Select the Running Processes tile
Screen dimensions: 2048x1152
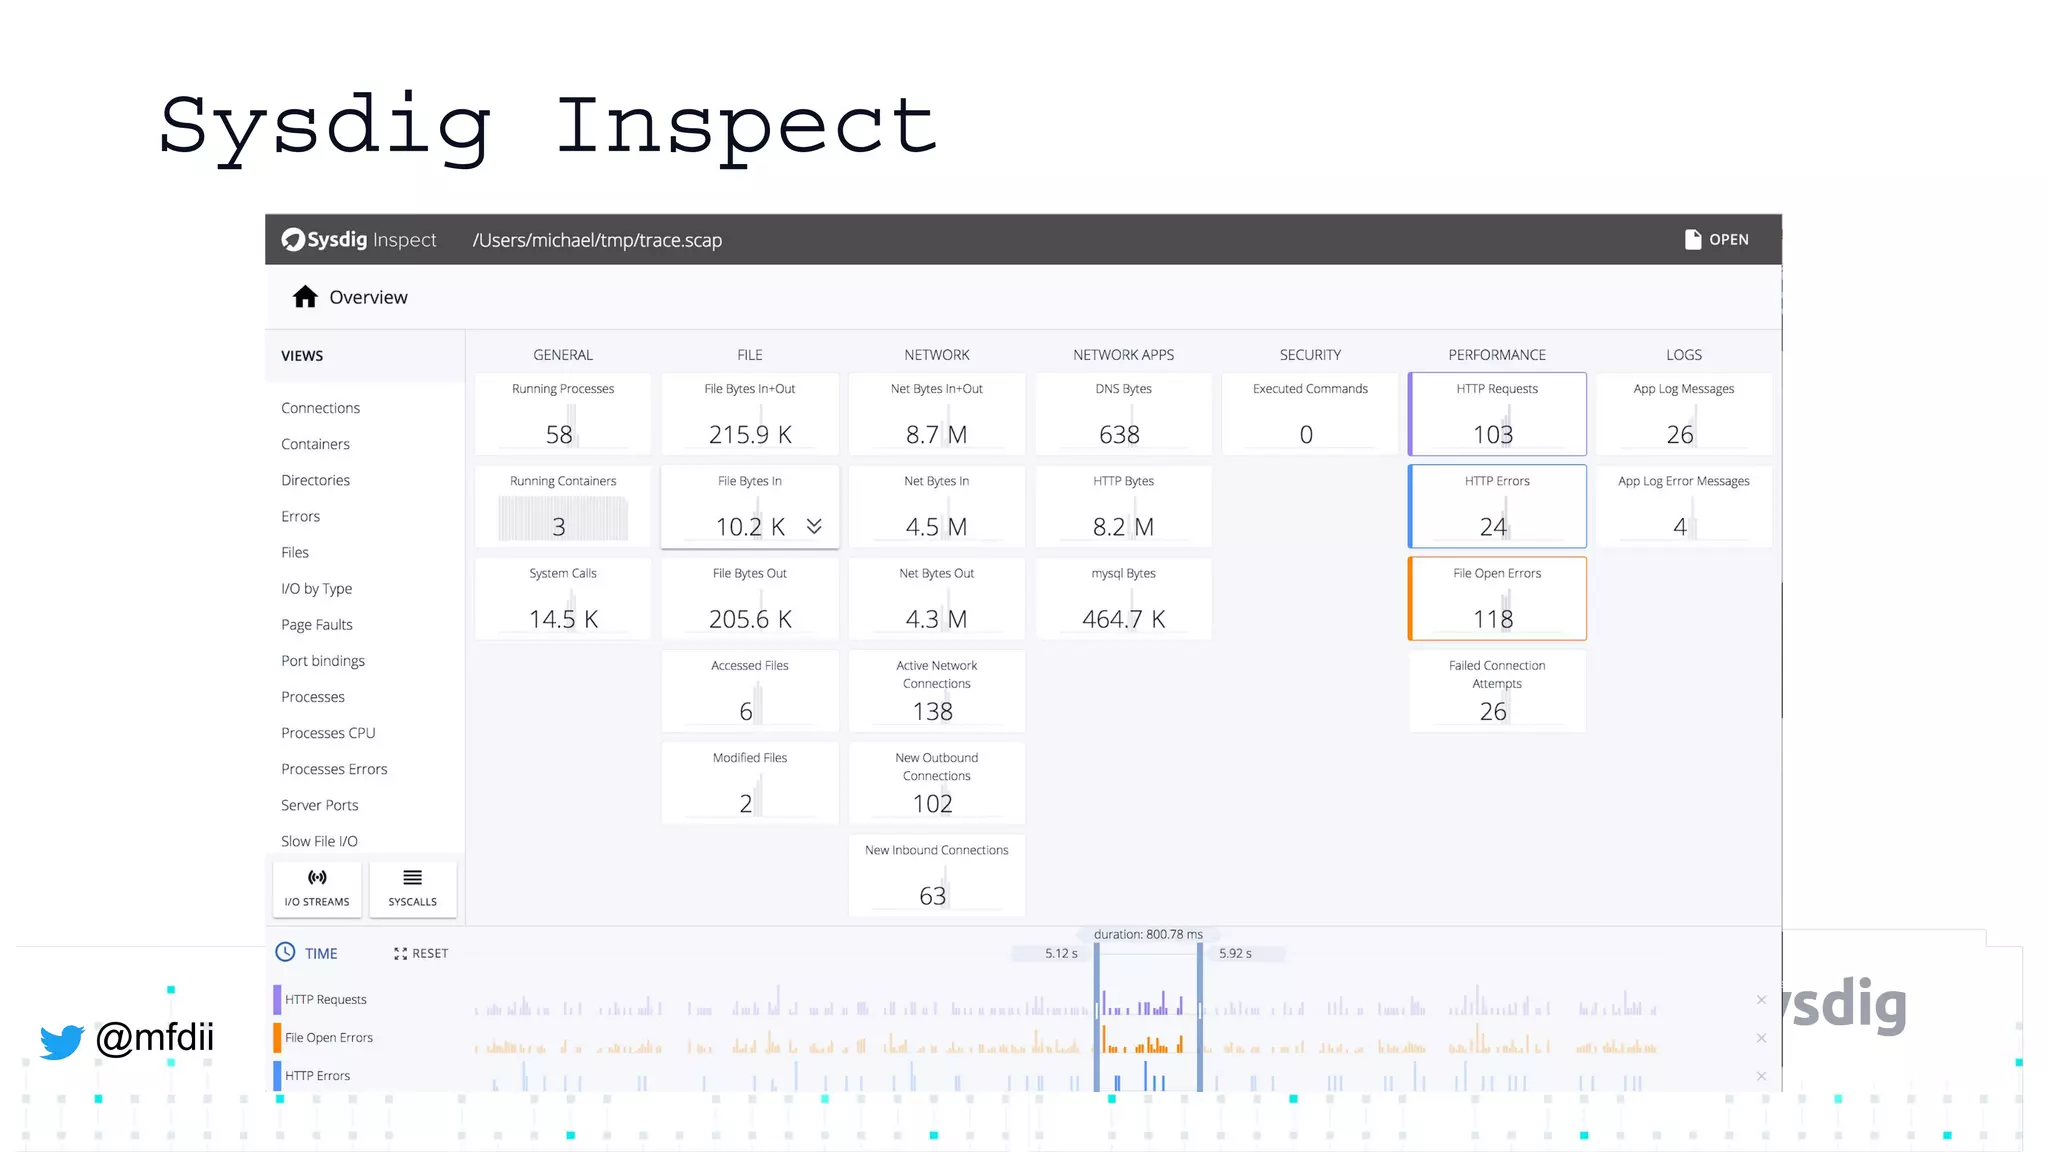point(563,414)
